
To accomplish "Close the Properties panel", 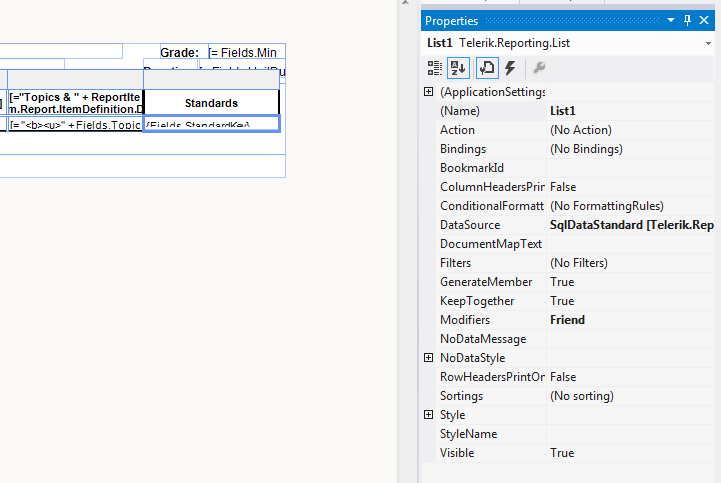I will pos(705,20).
